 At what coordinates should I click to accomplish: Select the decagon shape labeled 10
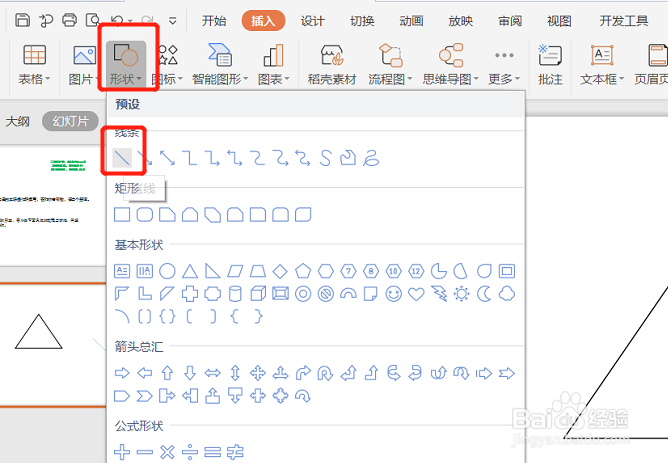393,271
